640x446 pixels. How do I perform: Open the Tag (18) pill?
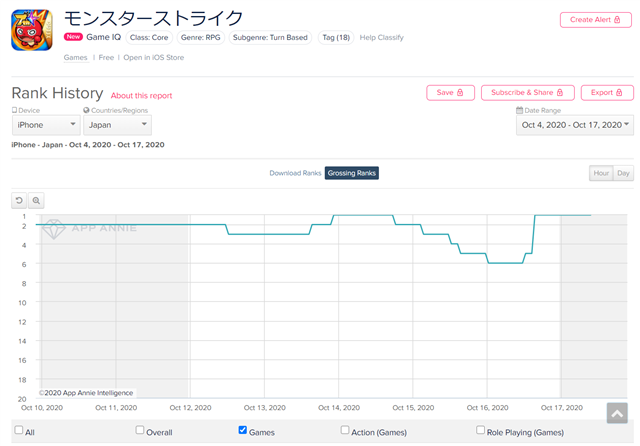pyautogui.click(x=336, y=38)
